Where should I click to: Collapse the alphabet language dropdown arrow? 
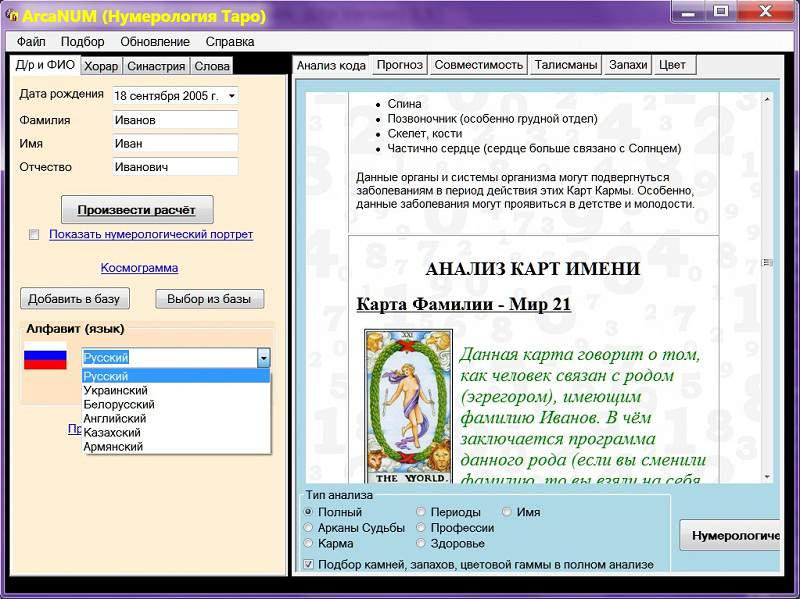point(263,358)
